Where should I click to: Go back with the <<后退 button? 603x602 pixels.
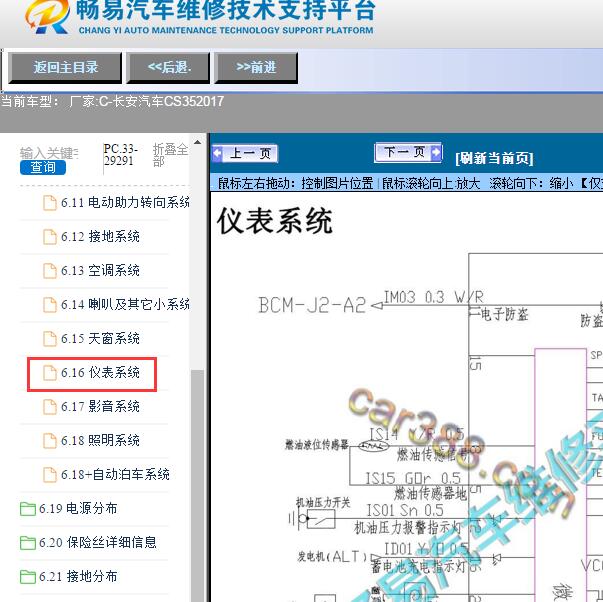point(168,68)
